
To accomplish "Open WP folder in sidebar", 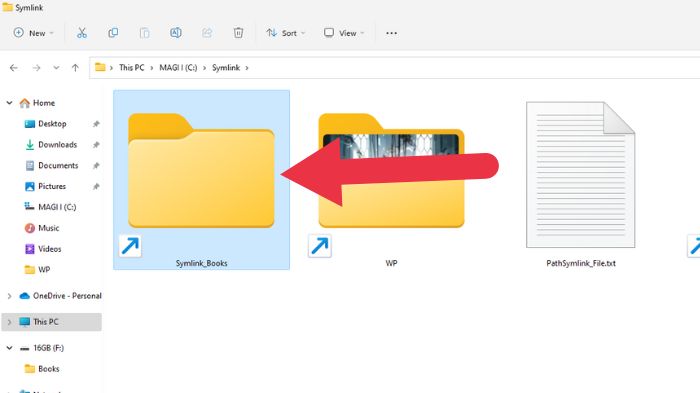I will [x=44, y=270].
